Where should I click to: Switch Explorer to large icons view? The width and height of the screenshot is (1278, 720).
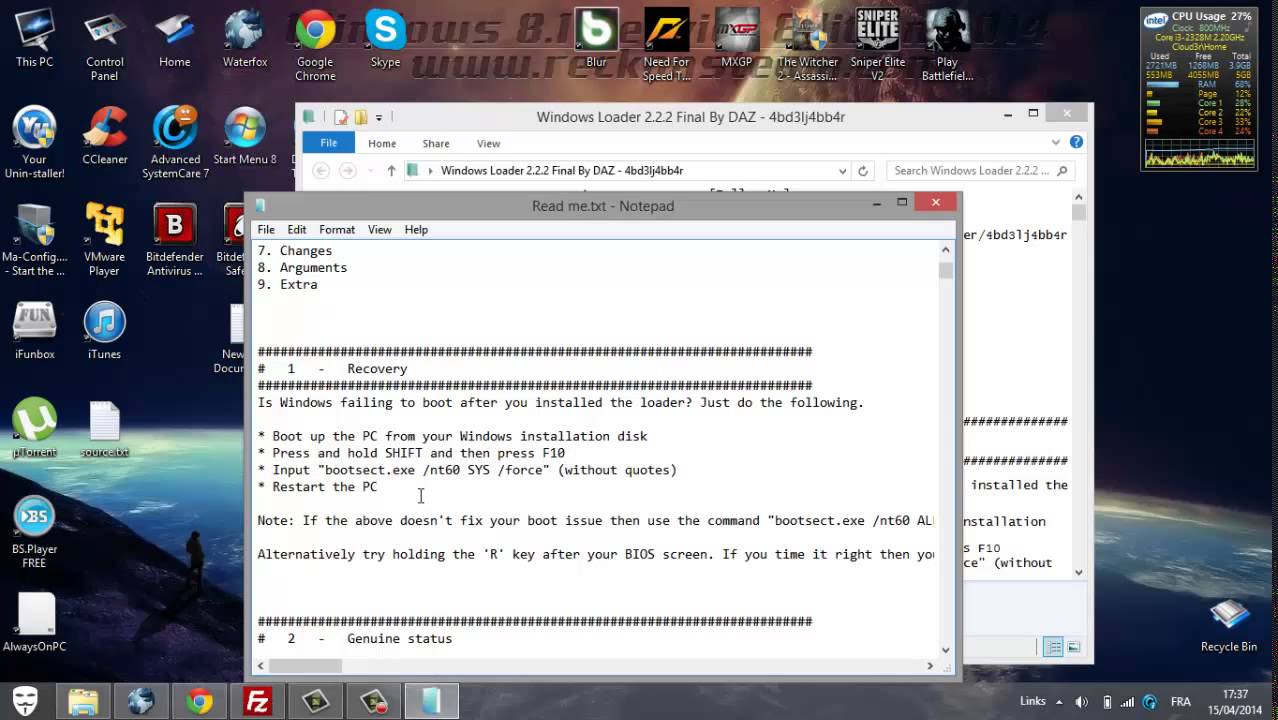point(1073,648)
